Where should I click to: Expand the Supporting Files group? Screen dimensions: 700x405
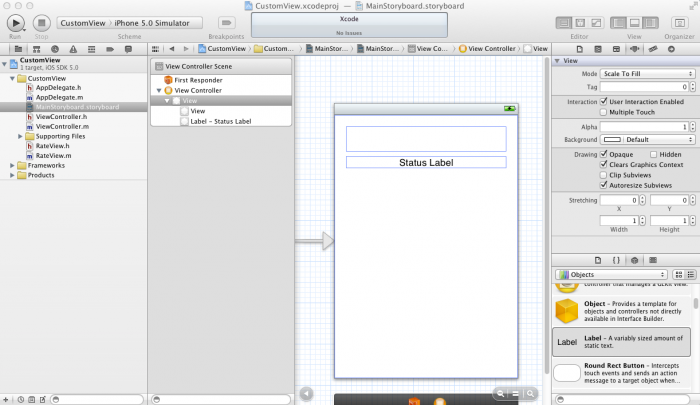(20, 136)
